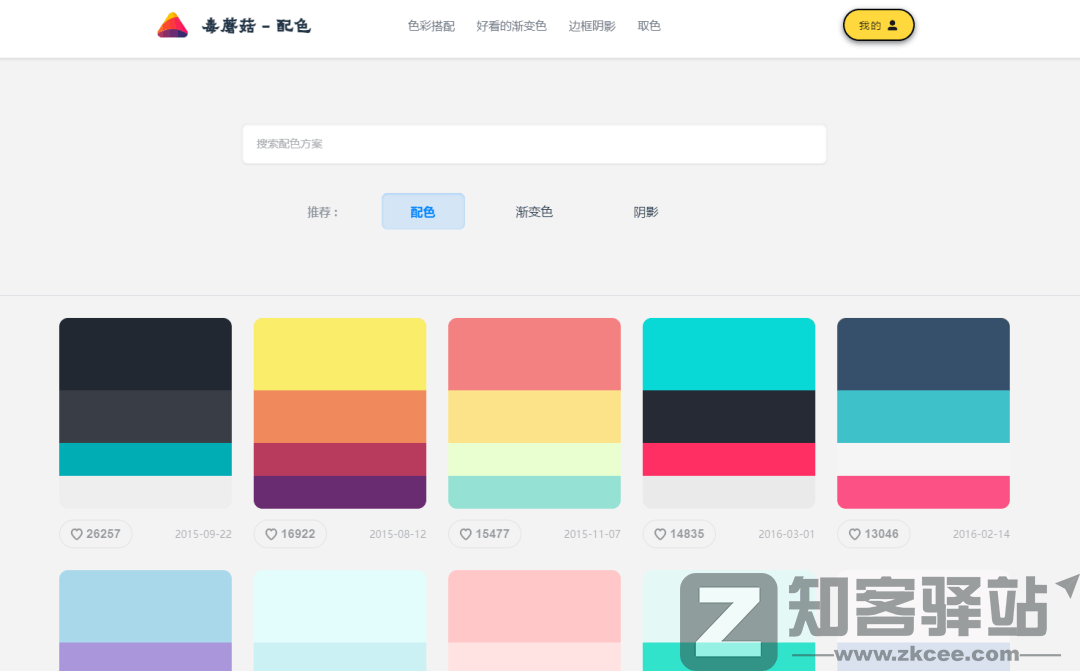This screenshot has height=671, width=1080.
Task: Open the 我的 user profile button
Action: pyautogui.click(x=878, y=26)
